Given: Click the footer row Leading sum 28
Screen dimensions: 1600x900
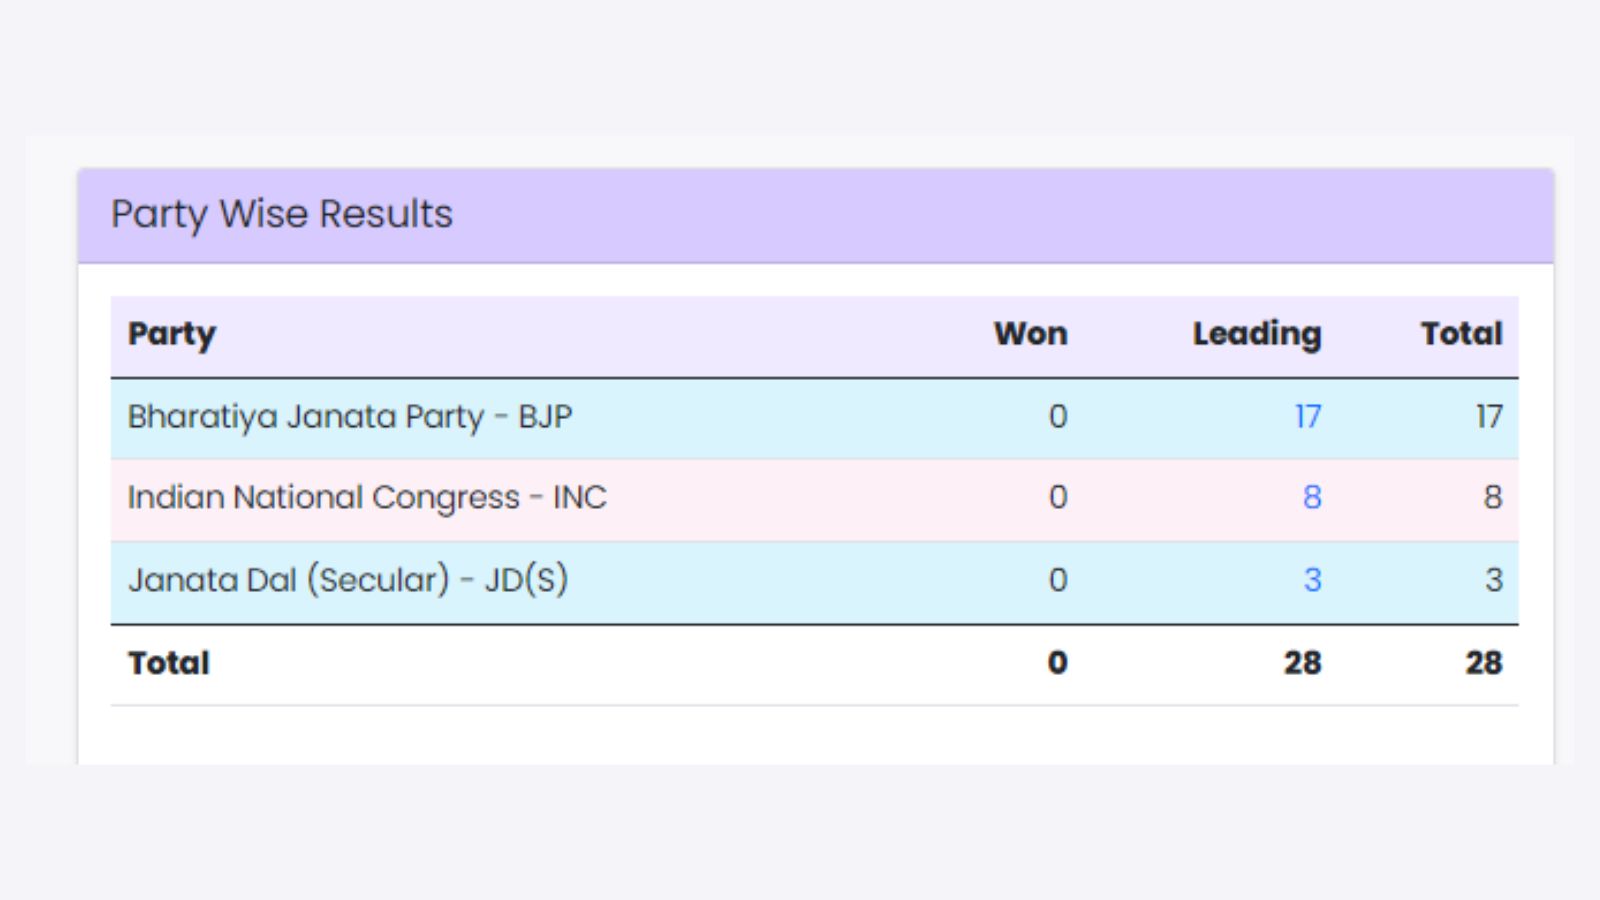Looking at the screenshot, I should [x=1302, y=663].
